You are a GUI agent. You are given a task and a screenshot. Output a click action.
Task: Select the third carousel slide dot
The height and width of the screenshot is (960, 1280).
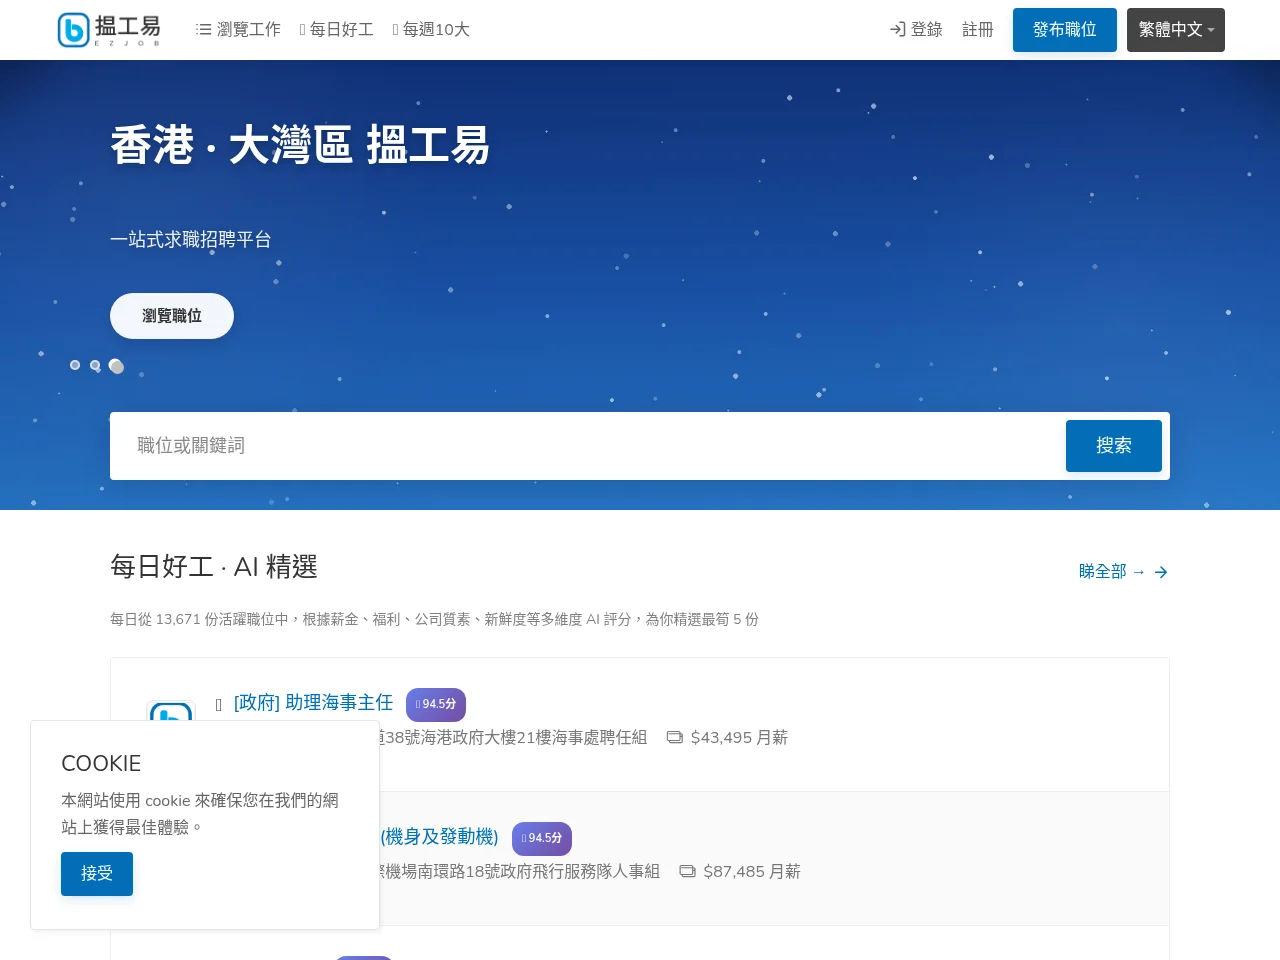tap(116, 366)
